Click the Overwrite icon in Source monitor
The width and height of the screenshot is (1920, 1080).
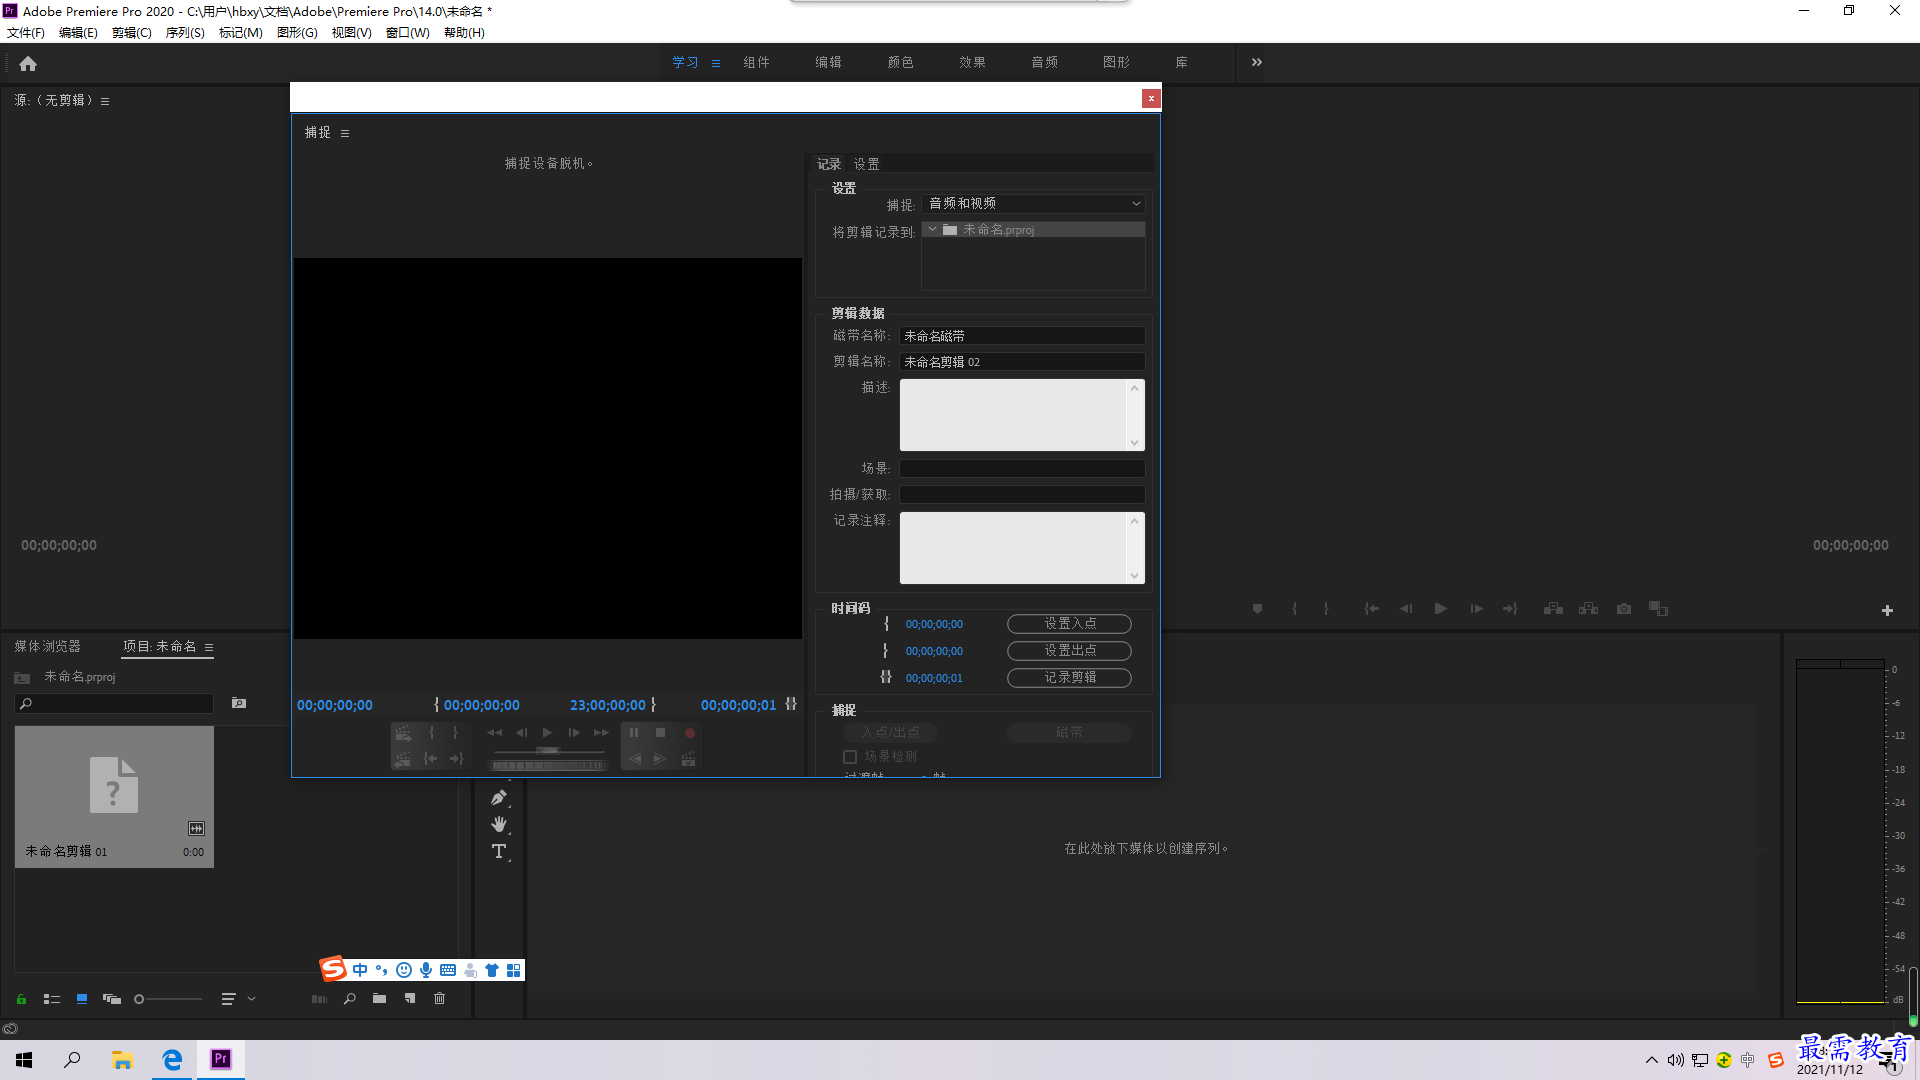[1588, 608]
